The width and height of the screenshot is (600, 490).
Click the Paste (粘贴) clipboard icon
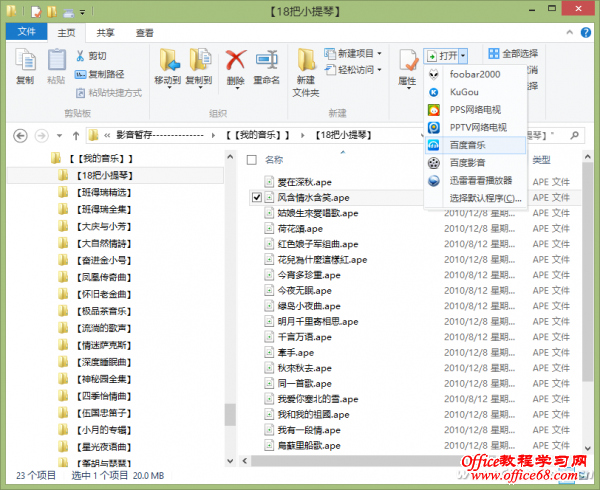point(56,61)
